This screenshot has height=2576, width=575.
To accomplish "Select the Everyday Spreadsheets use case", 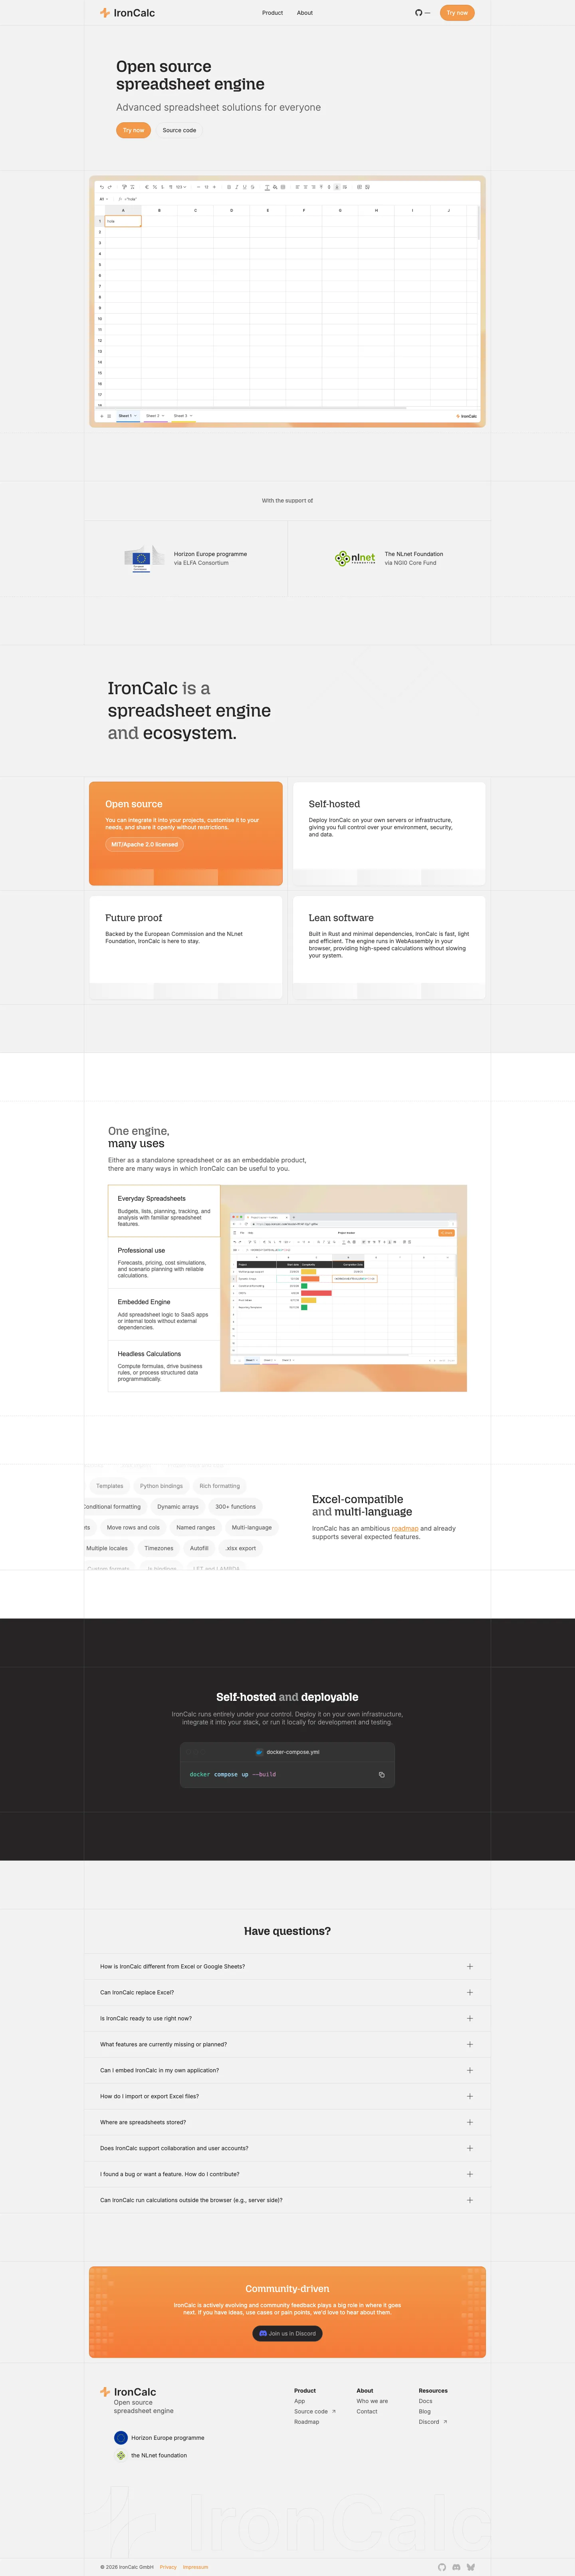I will click(x=164, y=1211).
